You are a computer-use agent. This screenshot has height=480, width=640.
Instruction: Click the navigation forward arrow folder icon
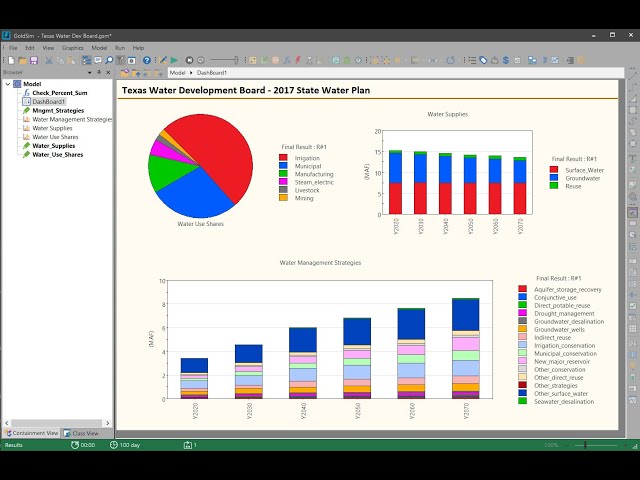[158, 73]
